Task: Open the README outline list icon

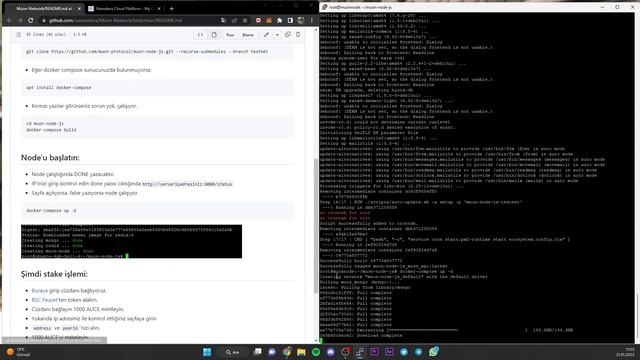Action: 18,35
